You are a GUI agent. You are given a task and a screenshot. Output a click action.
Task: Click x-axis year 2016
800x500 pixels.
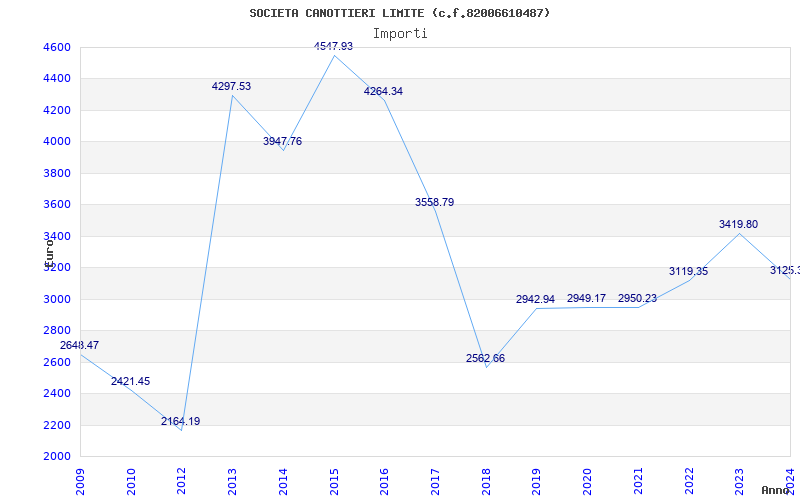384,482
